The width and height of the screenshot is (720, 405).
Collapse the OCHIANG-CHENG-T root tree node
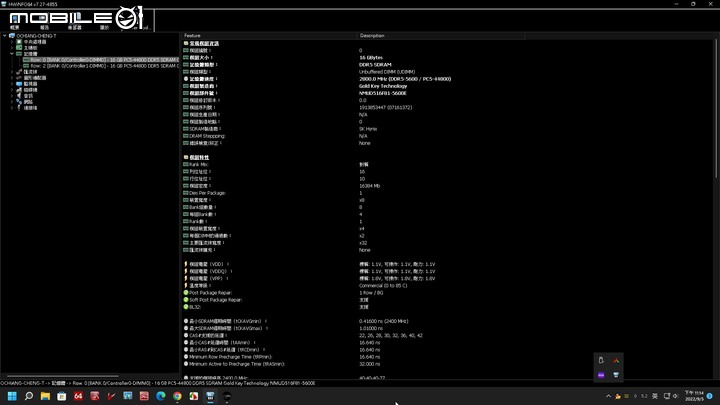[5, 36]
